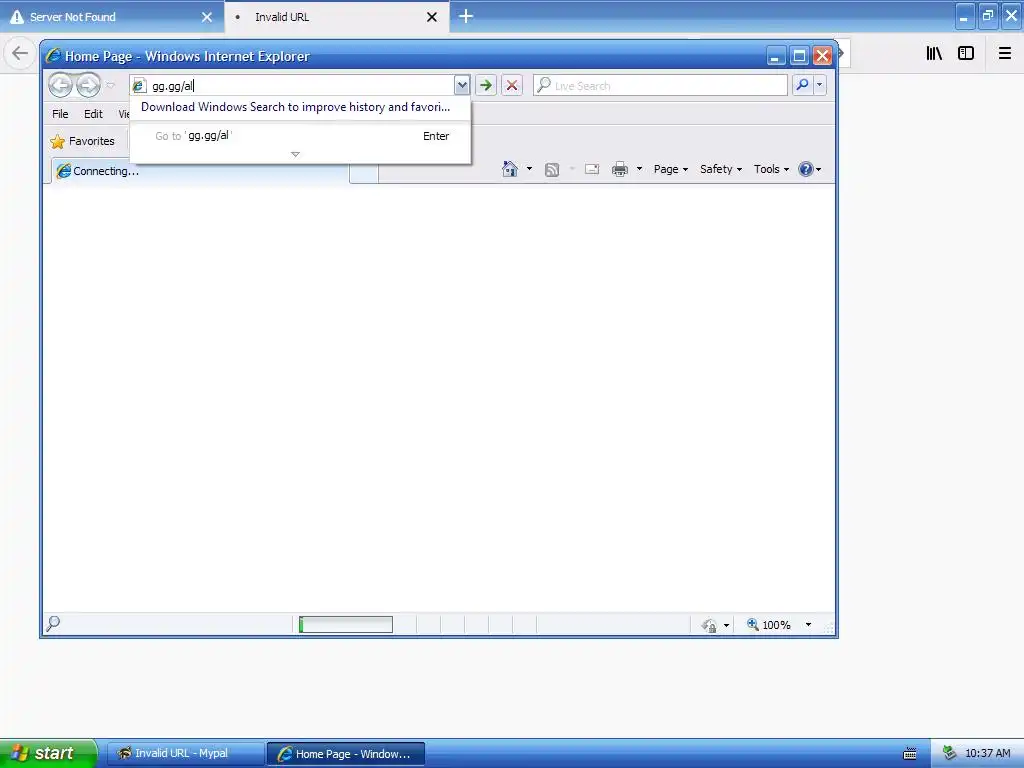Image resolution: width=1024 pixels, height=768 pixels.
Task: Open the Edit menu
Action: [93, 114]
